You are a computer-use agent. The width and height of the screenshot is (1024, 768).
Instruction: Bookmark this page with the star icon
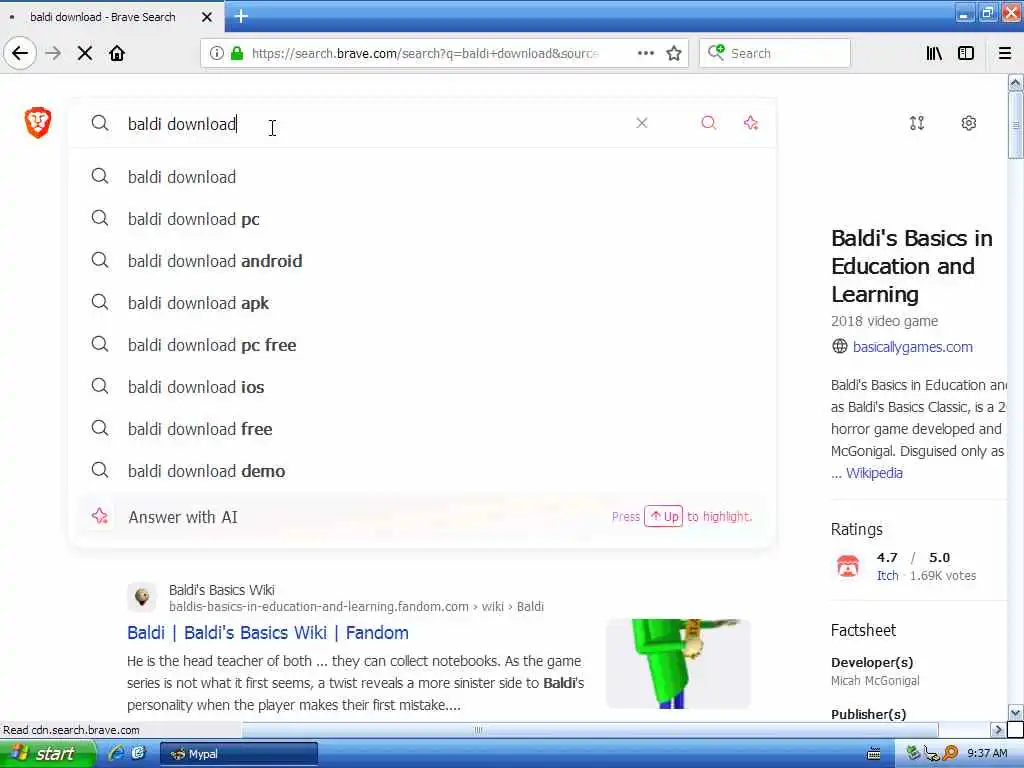[674, 54]
